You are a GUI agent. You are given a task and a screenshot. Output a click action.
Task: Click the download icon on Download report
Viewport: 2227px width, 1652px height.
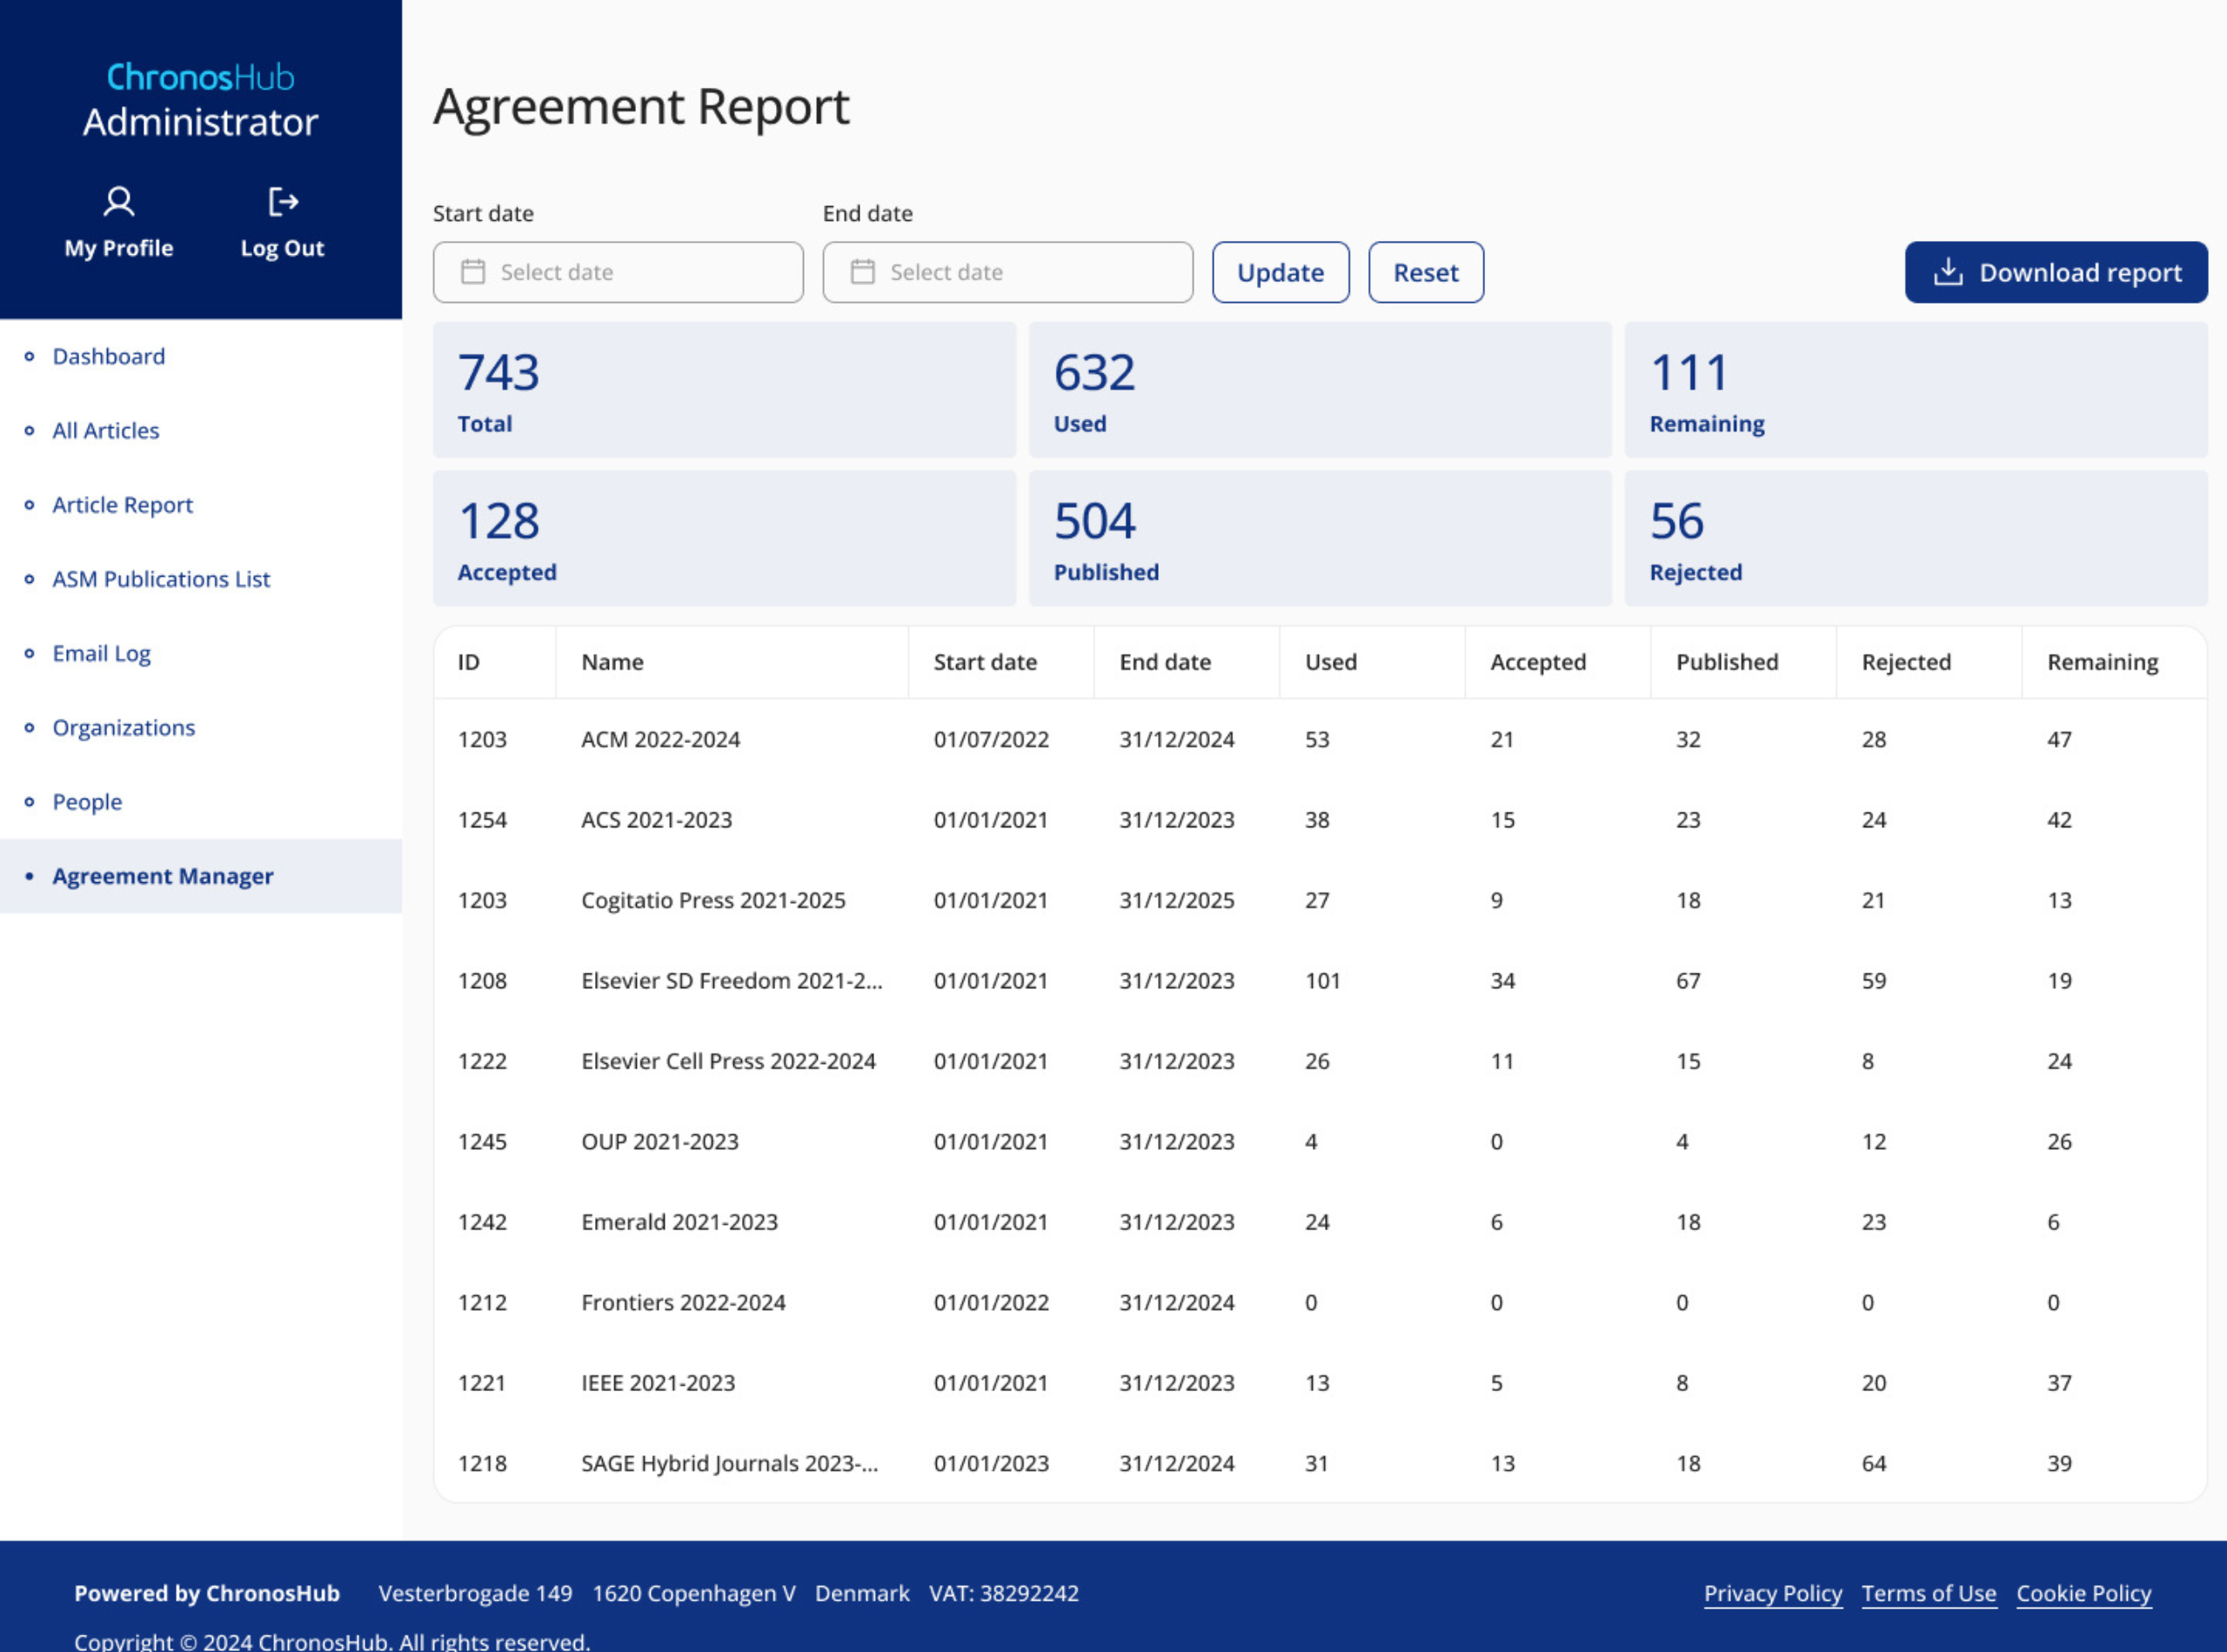coord(1947,272)
